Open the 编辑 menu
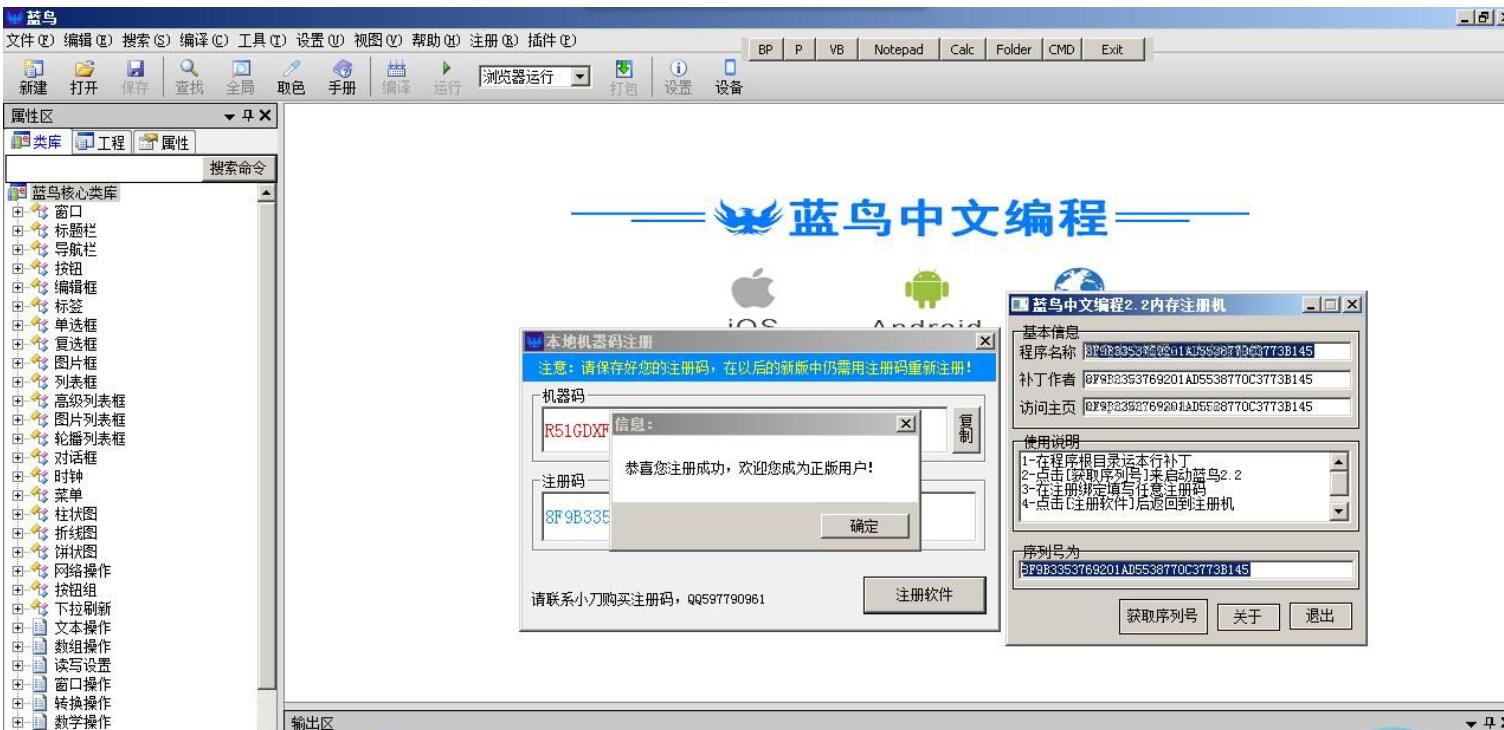The width and height of the screenshot is (1504, 730). (x=90, y=39)
